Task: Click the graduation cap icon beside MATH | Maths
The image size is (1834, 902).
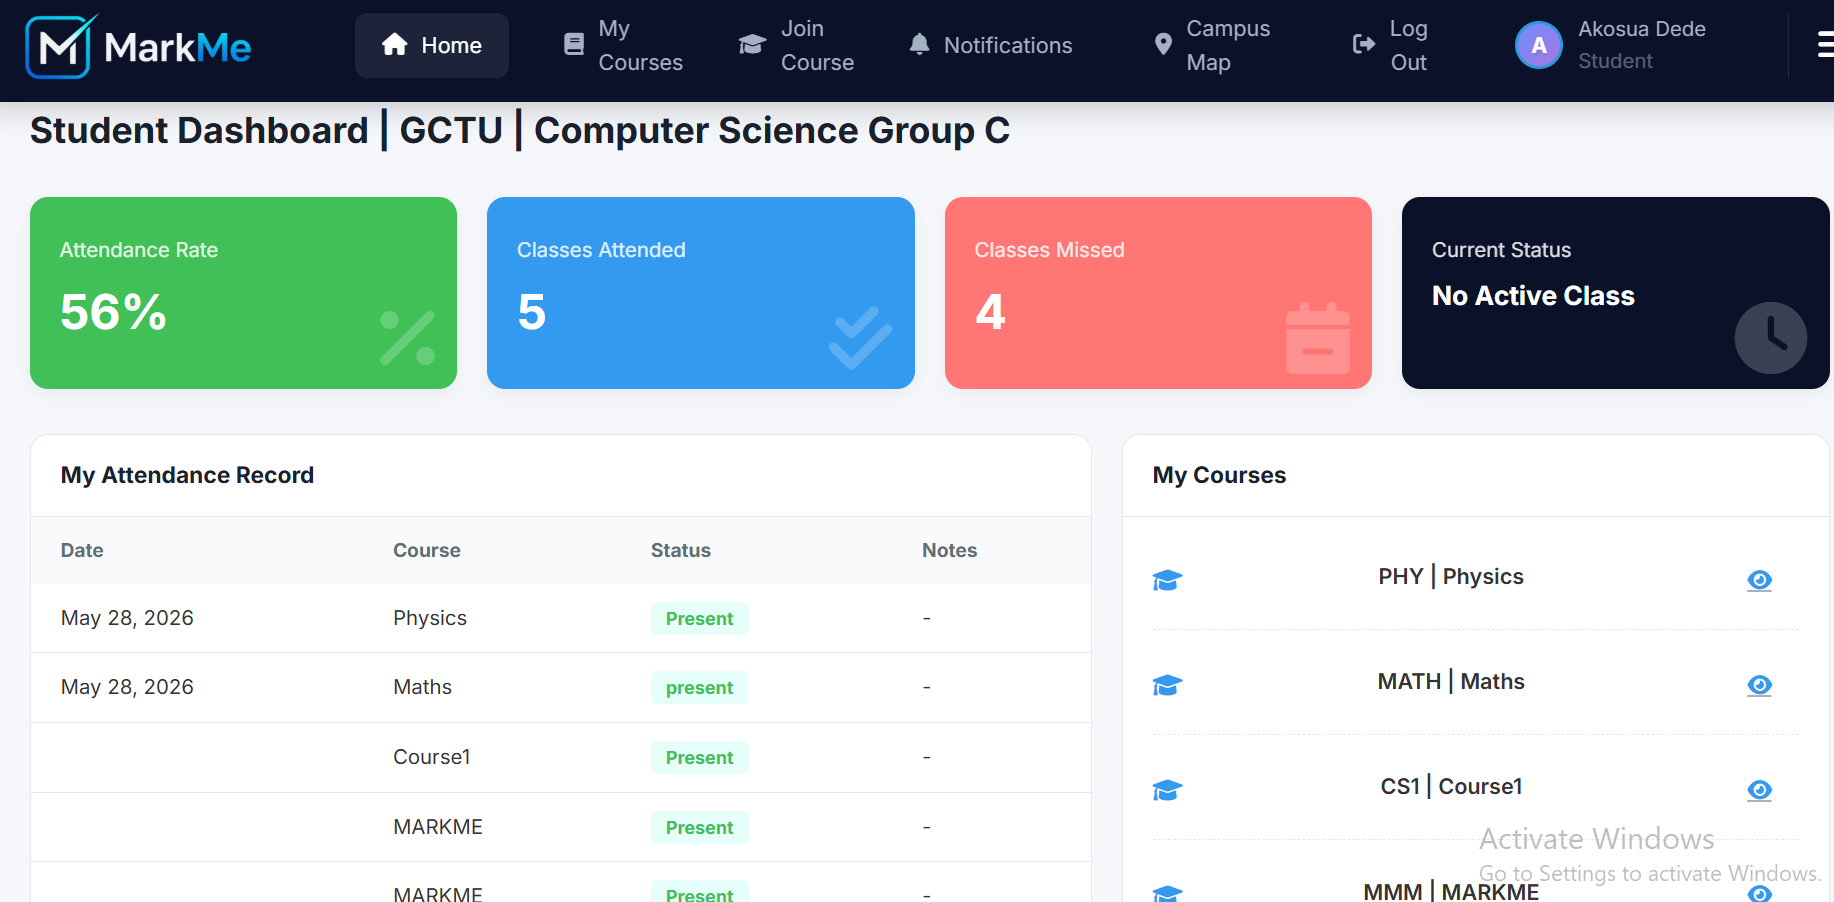Action: coord(1167,685)
